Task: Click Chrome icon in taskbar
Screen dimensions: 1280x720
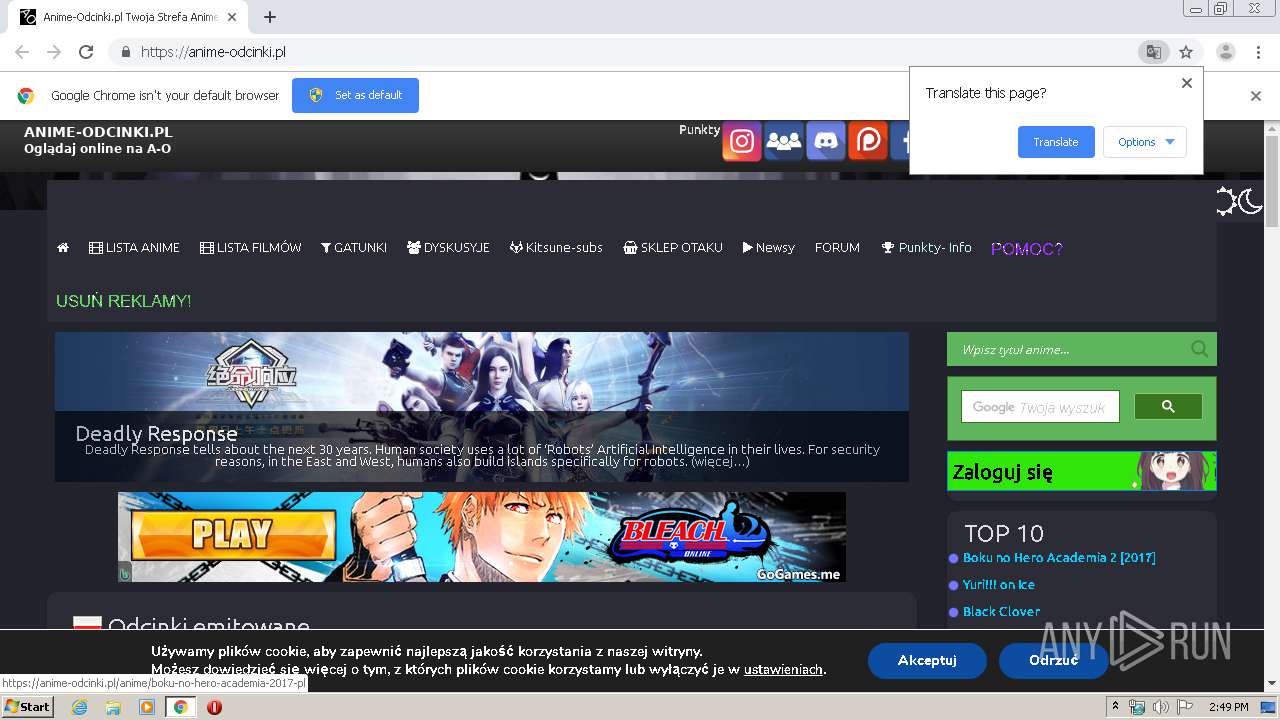Action: [x=180, y=707]
